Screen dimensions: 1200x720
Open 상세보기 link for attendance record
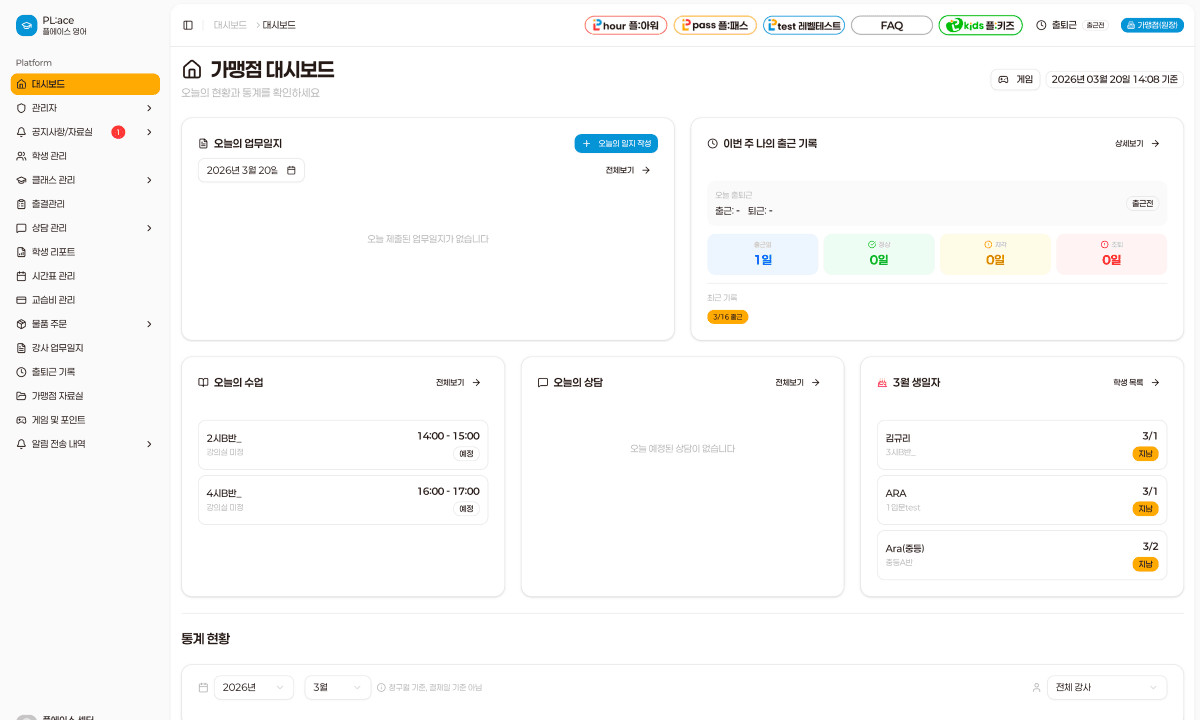(x=1137, y=144)
